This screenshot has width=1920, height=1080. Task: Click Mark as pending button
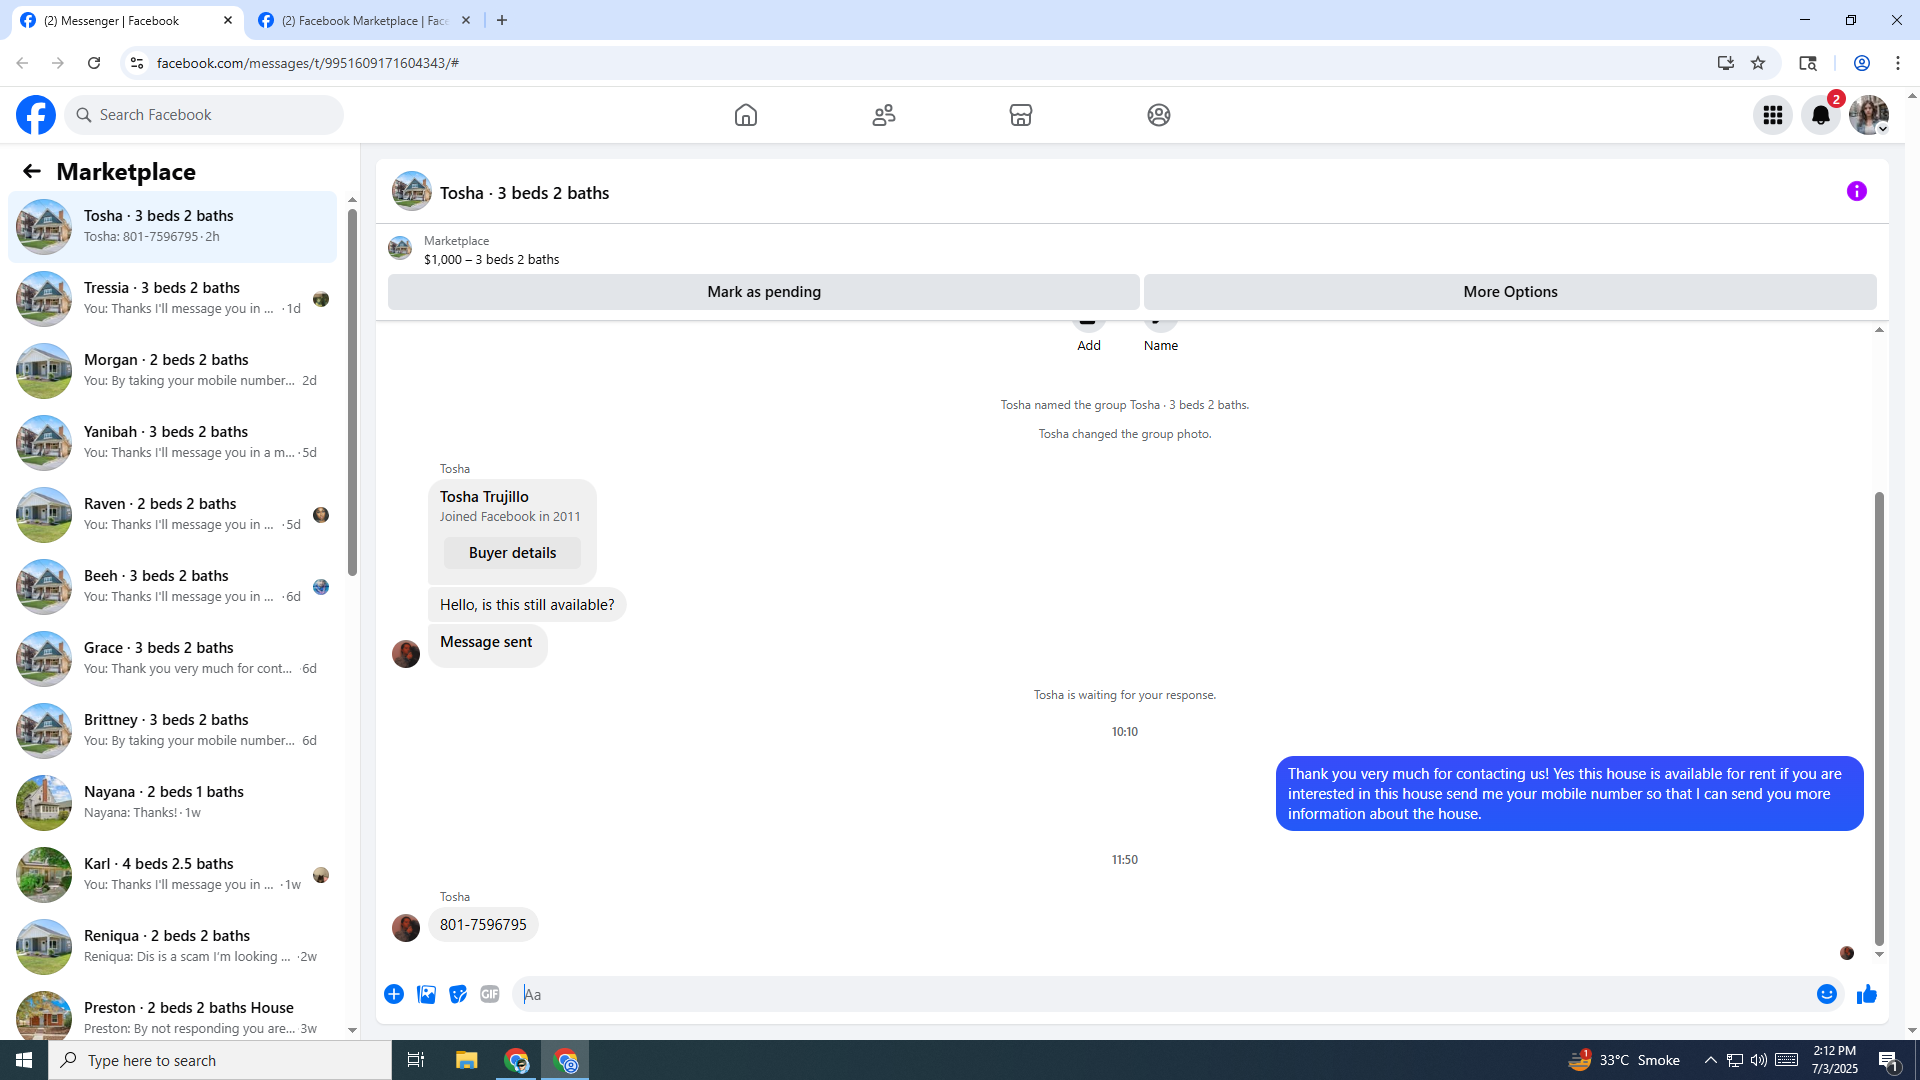(763, 292)
